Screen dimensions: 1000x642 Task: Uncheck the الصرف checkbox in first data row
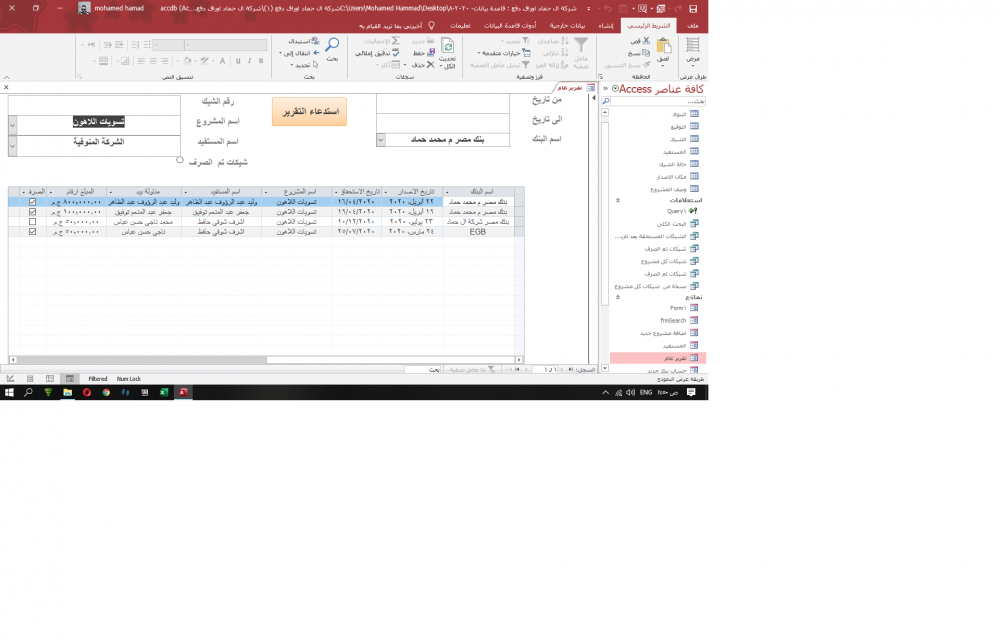tap(33, 201)
